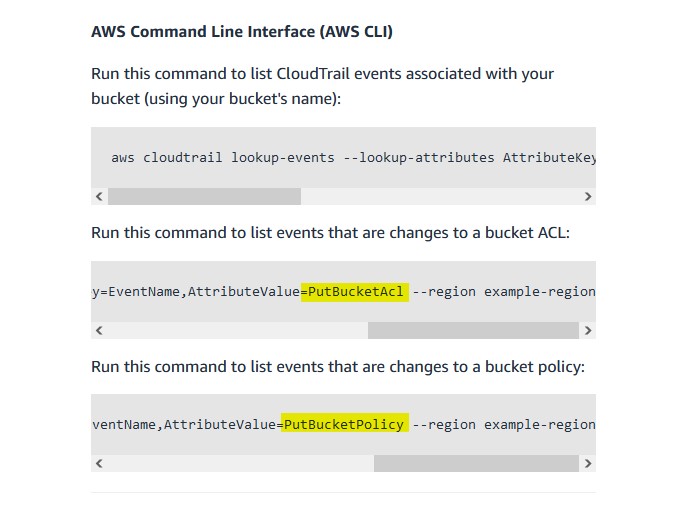Click 'AttributeKey' in the first command

pyautogui.click(x=549, y=158)
